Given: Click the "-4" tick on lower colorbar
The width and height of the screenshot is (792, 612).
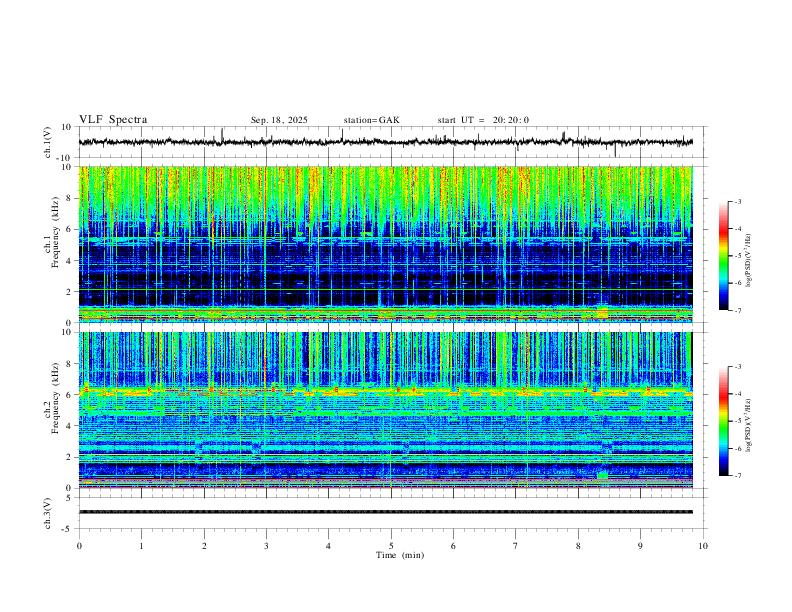Looking at the screenshot, I should tap(737, 393).
